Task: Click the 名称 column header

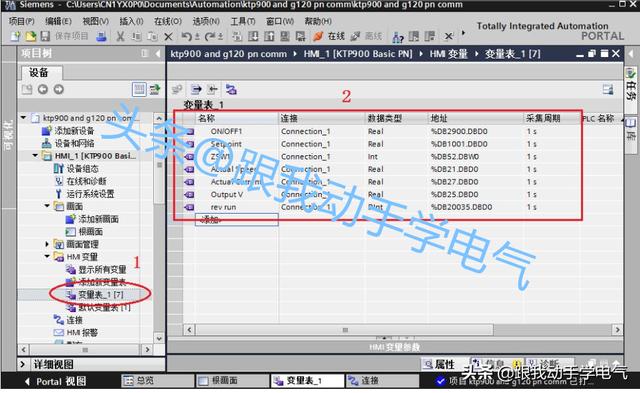Action: click(x=237, y=118)
